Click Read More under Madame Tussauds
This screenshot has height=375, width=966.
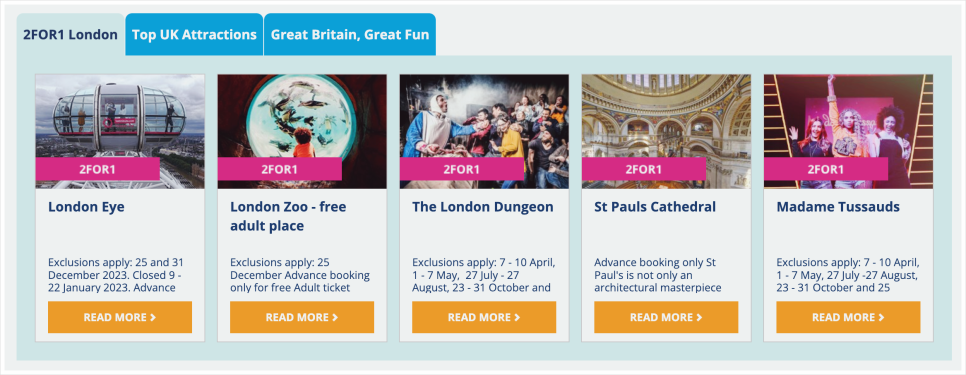848,317
